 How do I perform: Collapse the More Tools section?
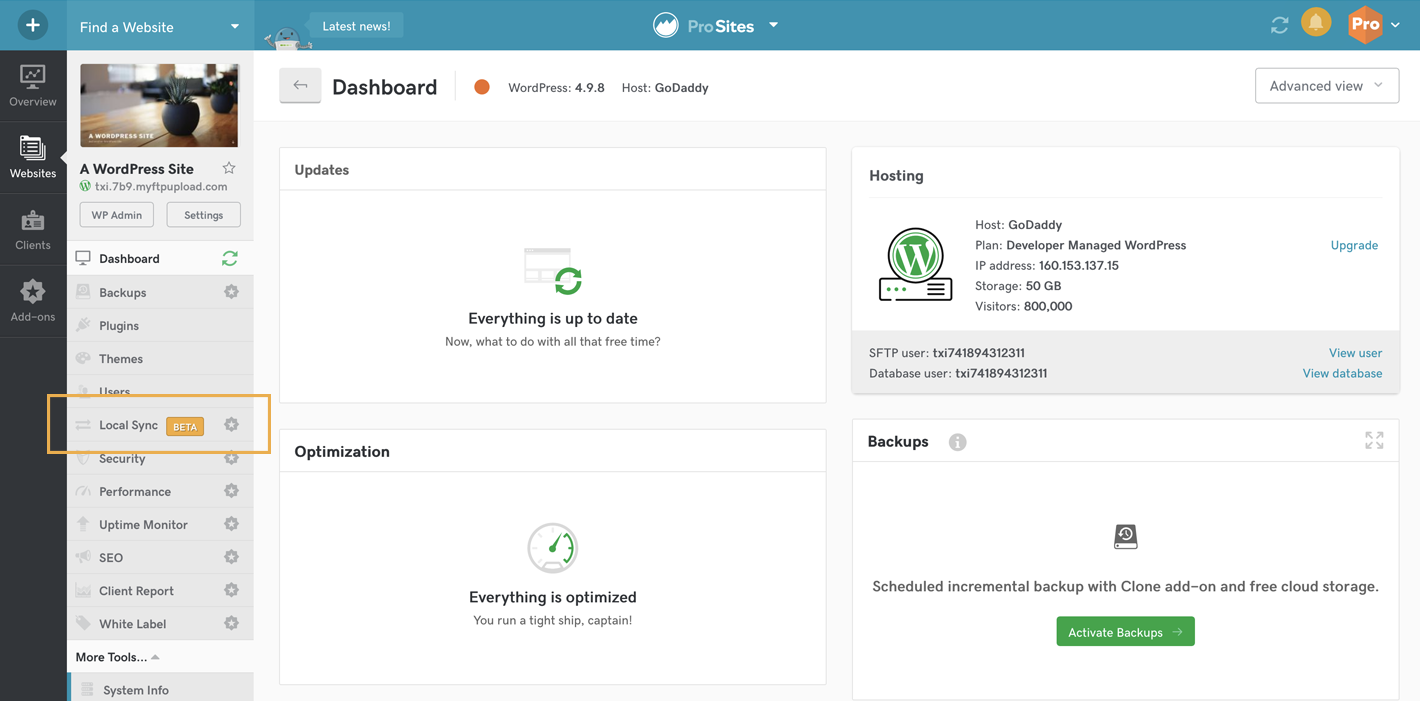click(117, 657)
